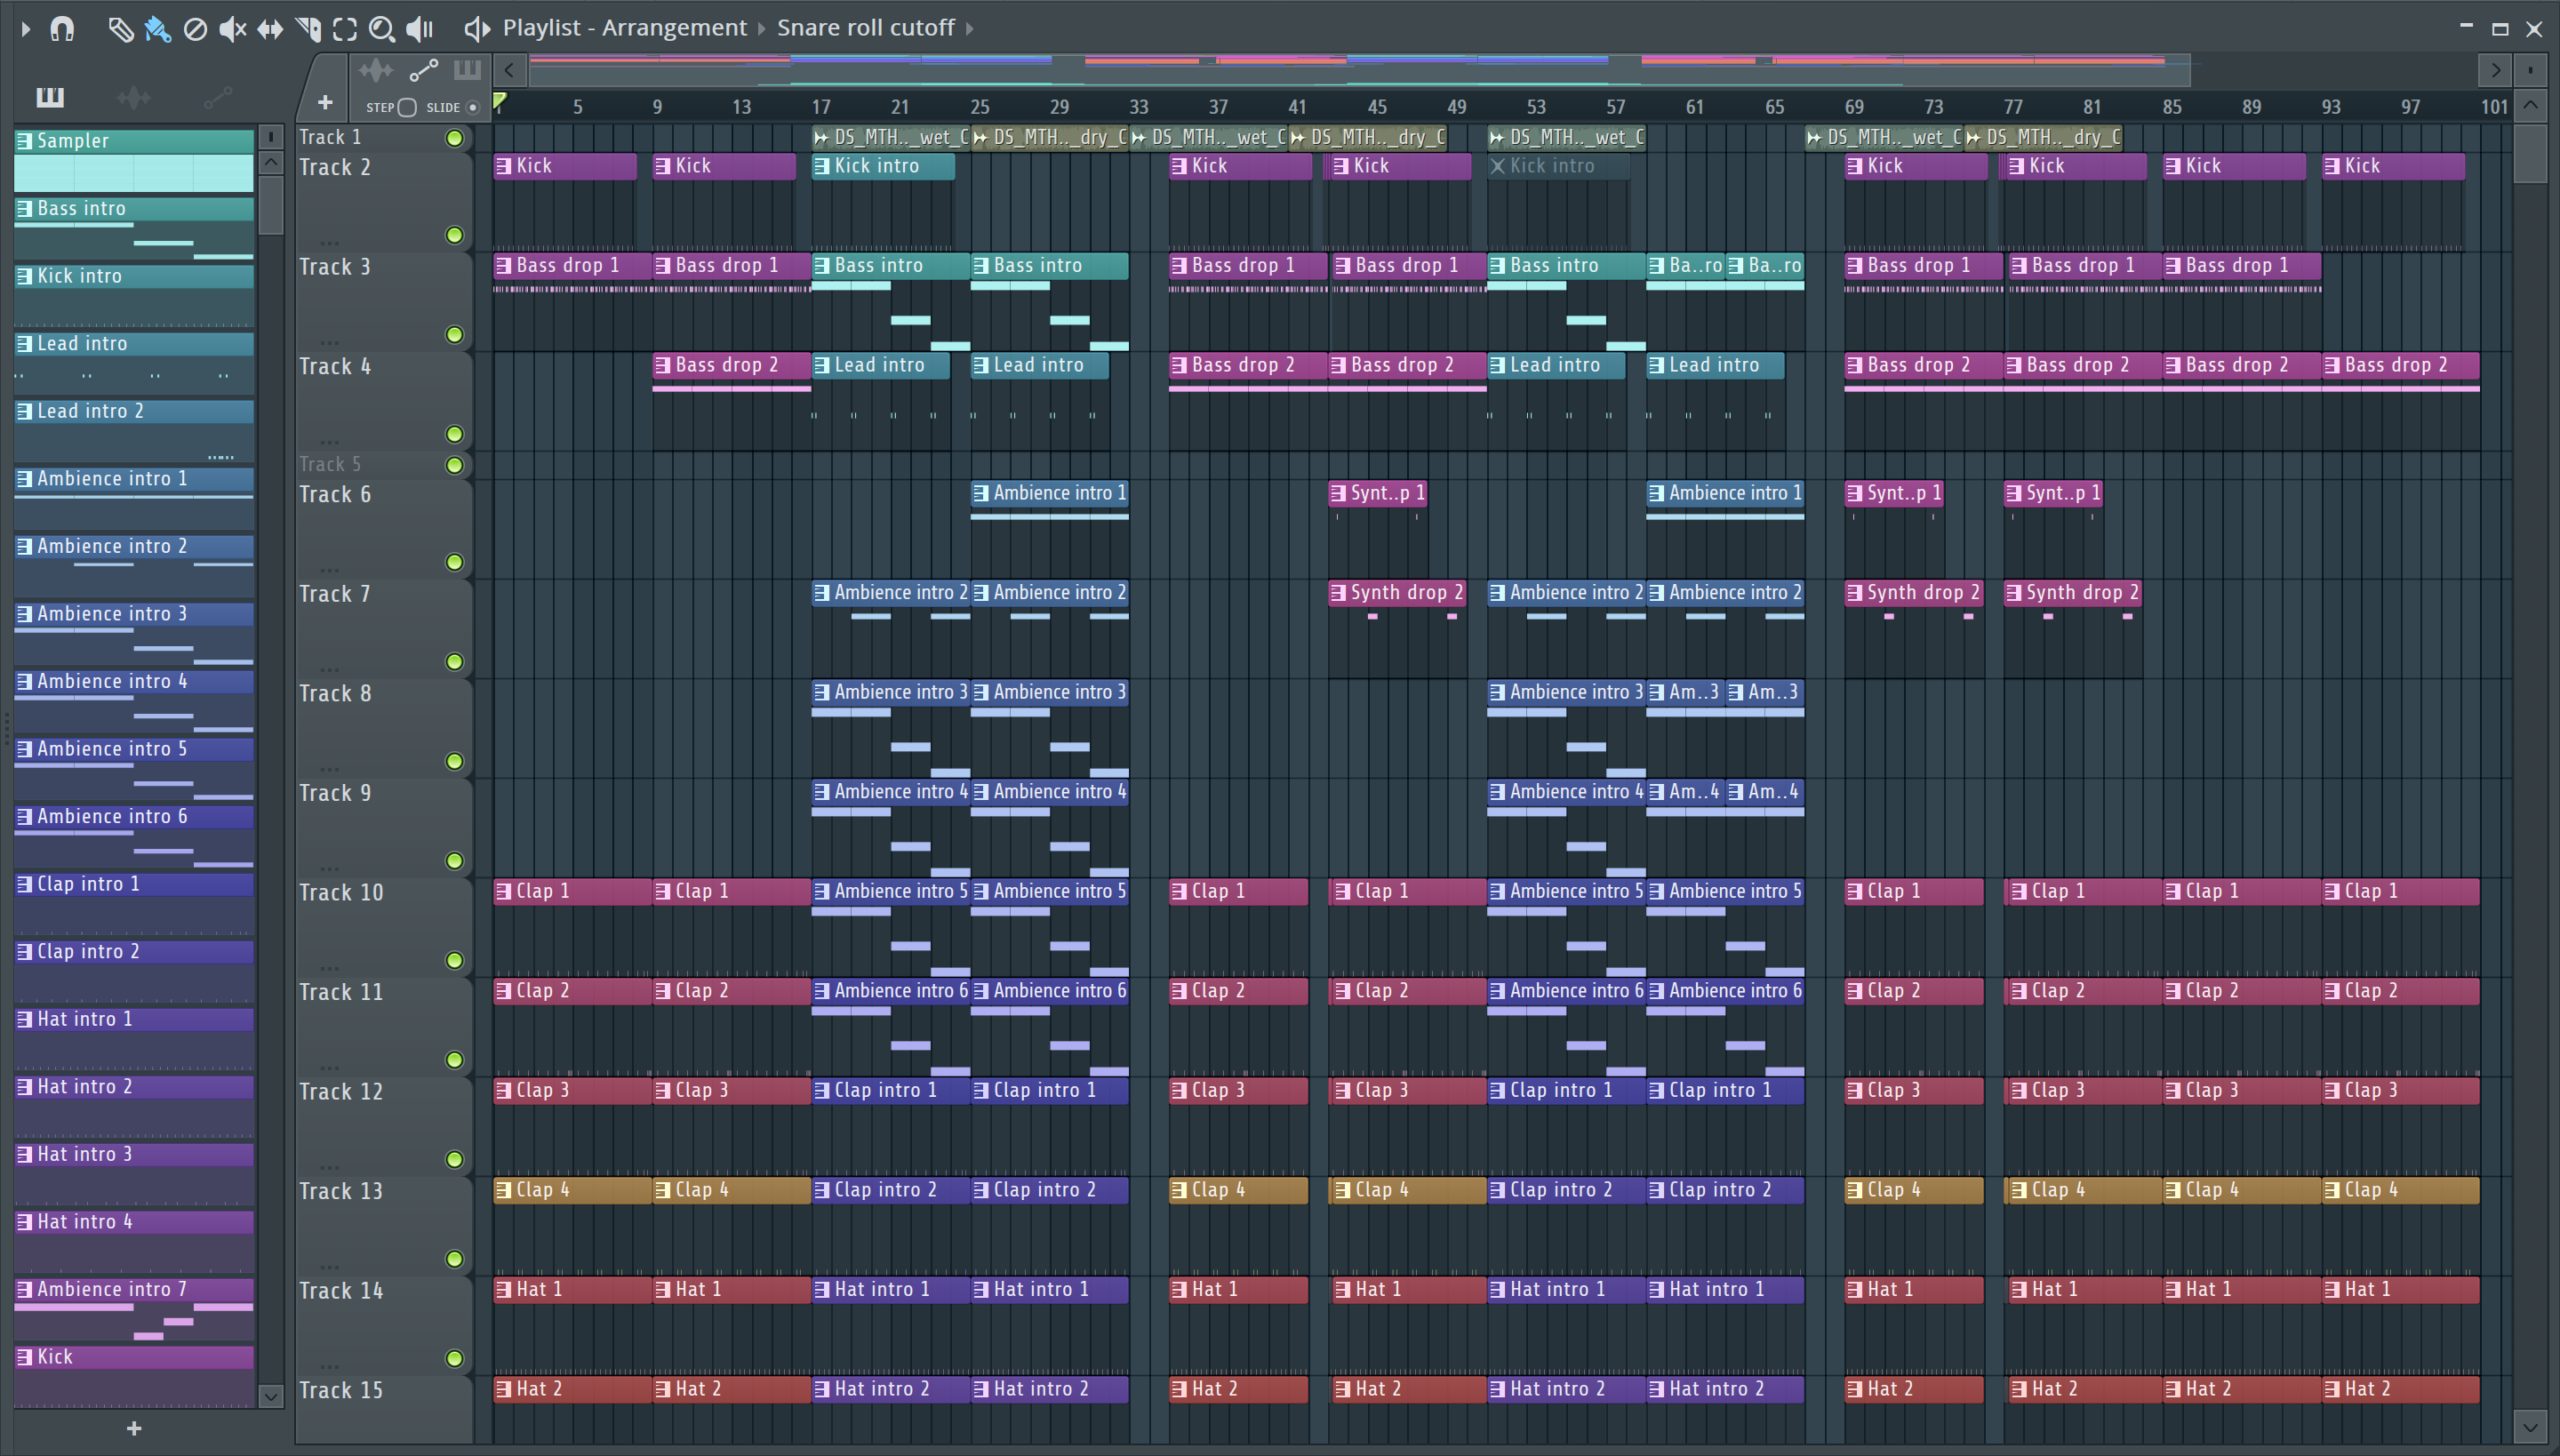
Task: Jump to bar 69 on timeline ruler
Action: 1854,107
